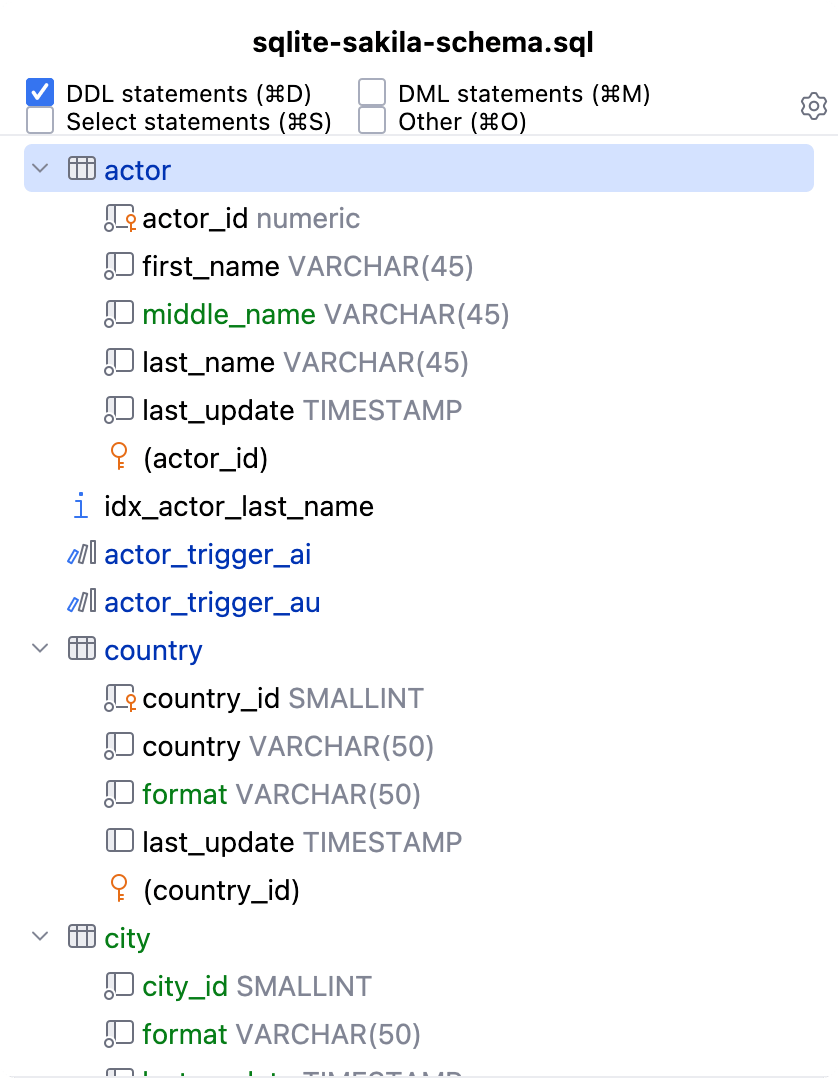Collapse the city table node
Screen dimensions: 838x1078
coord(40,937)
